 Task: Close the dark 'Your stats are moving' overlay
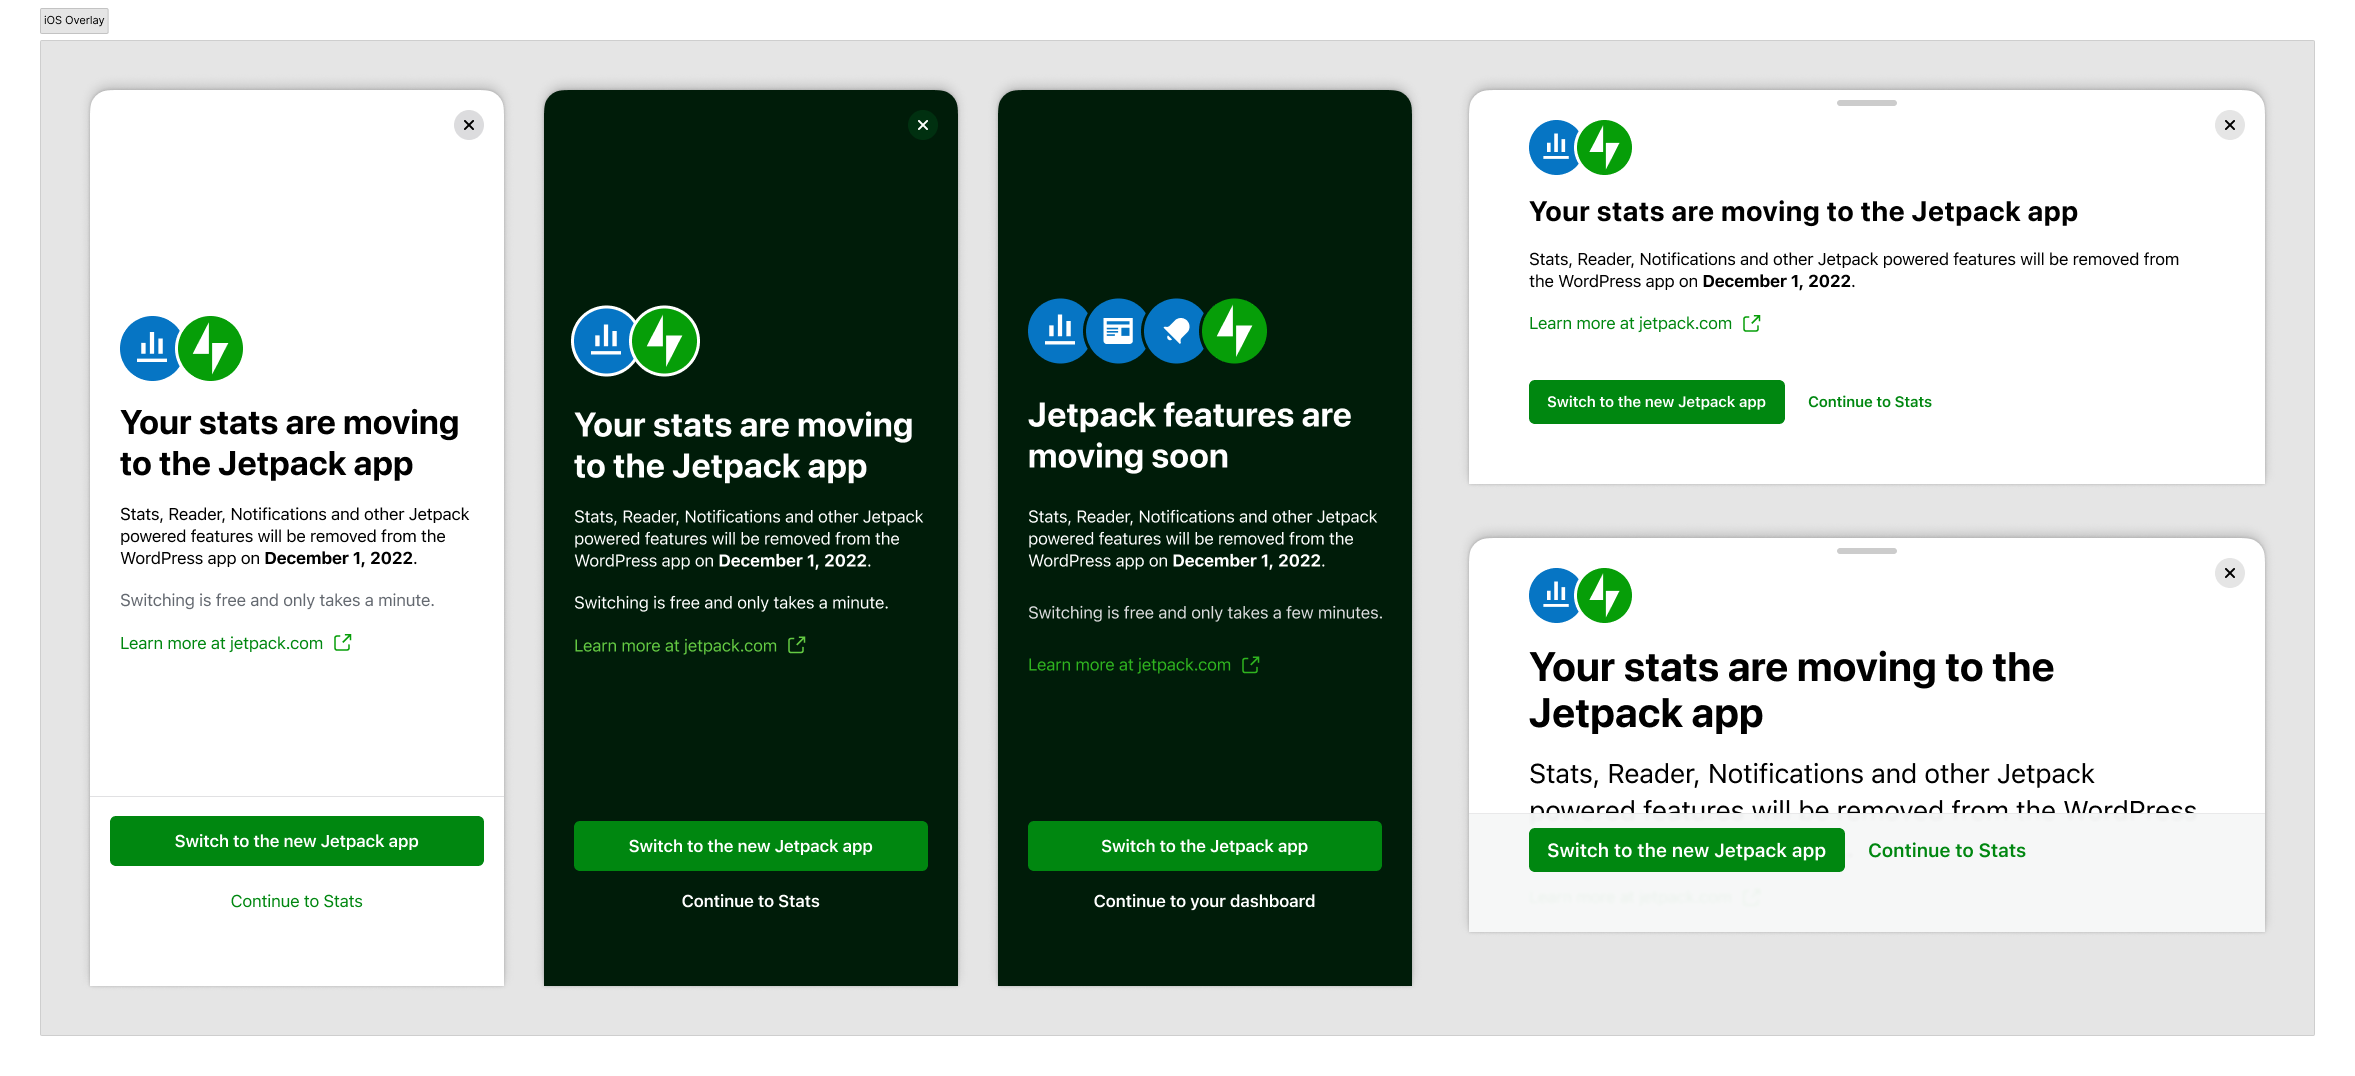click(x=923, y=125)
